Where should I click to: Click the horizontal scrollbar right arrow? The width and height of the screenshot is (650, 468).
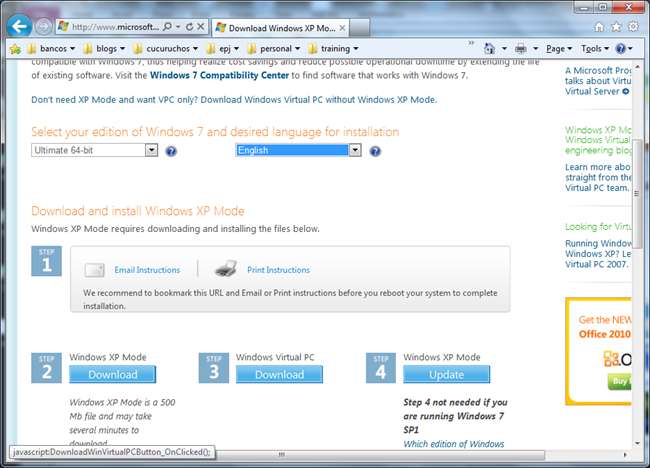point(625,455)
